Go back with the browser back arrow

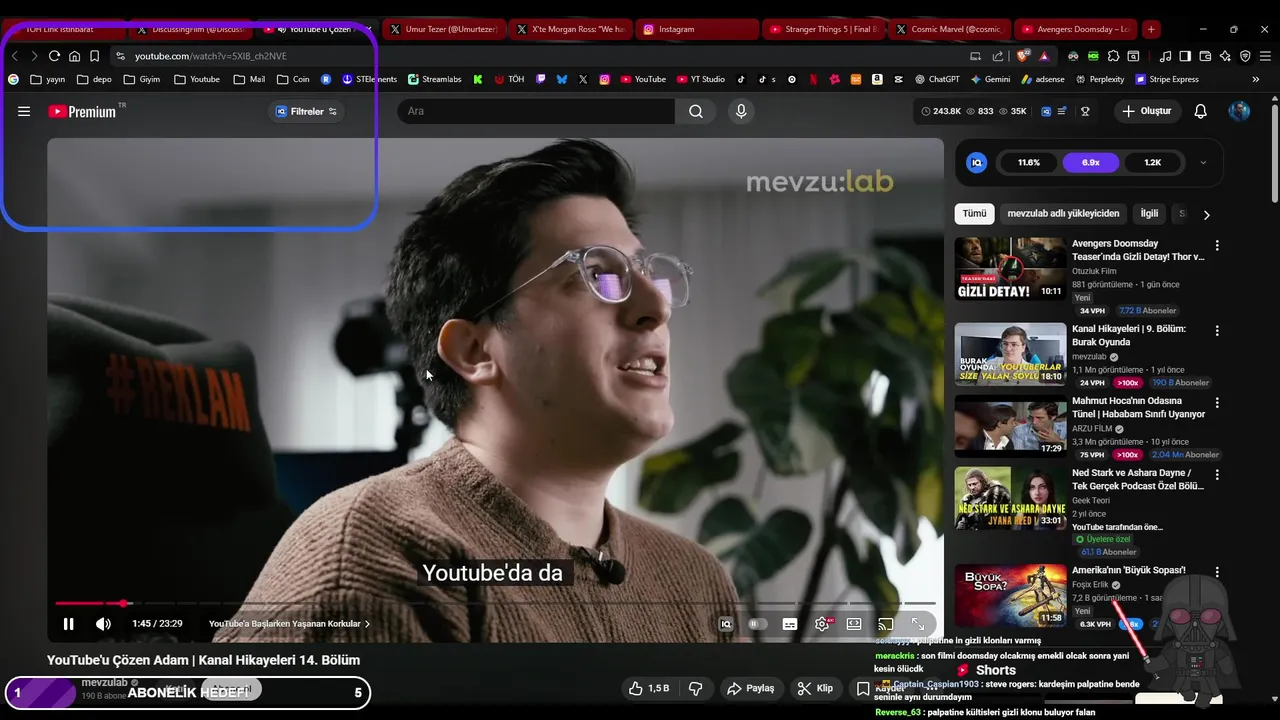point(15,56)
